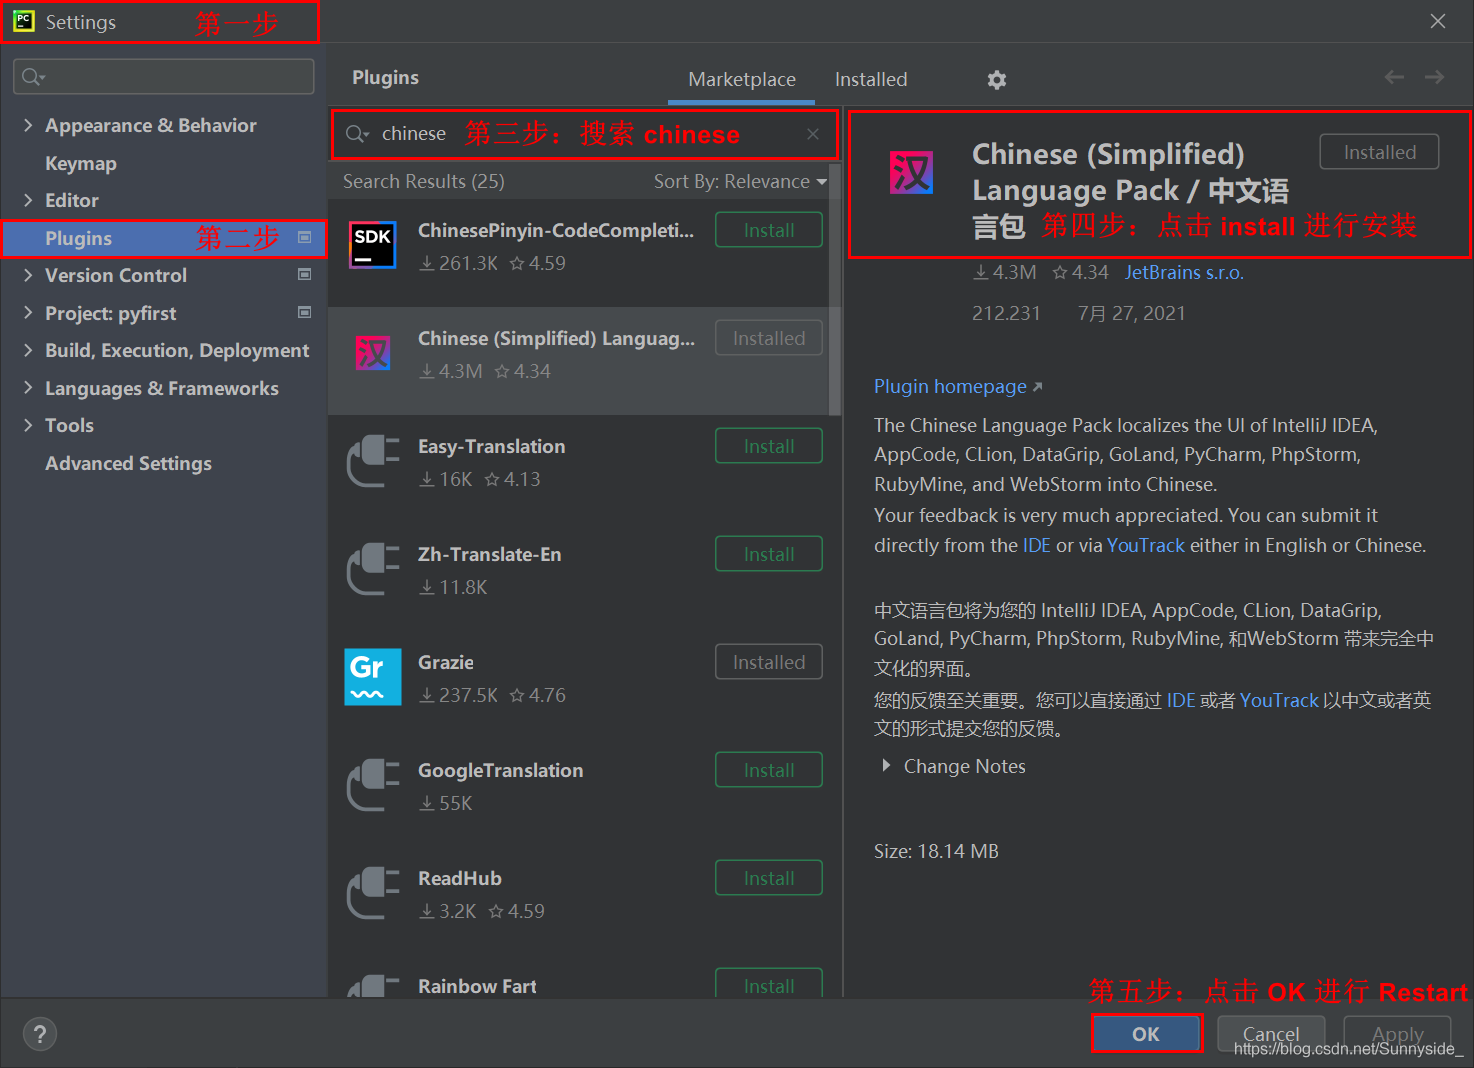This screenshot has width=1474, height=1068.
Task: Switch to the Marketplace tab
Action: [x=741, y=79]
